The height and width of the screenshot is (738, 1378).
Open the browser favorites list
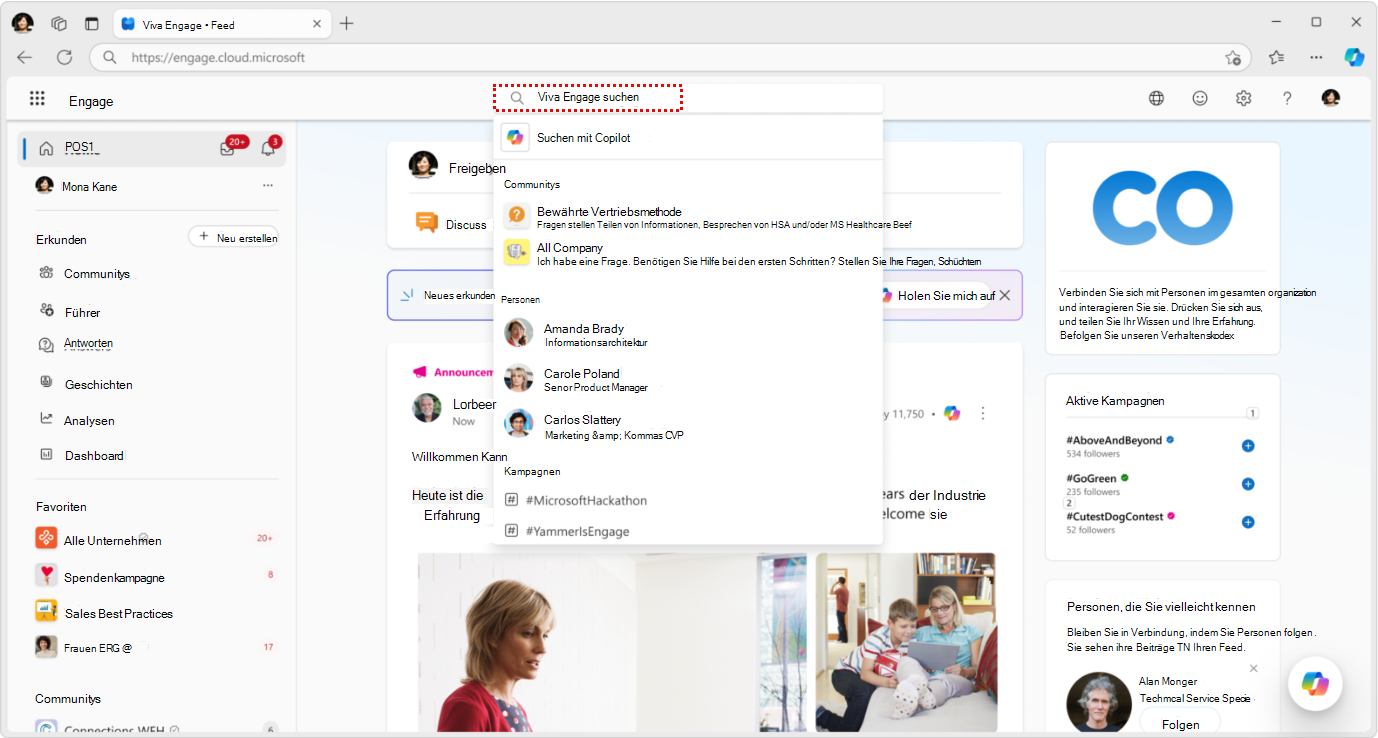(1276, 58)
